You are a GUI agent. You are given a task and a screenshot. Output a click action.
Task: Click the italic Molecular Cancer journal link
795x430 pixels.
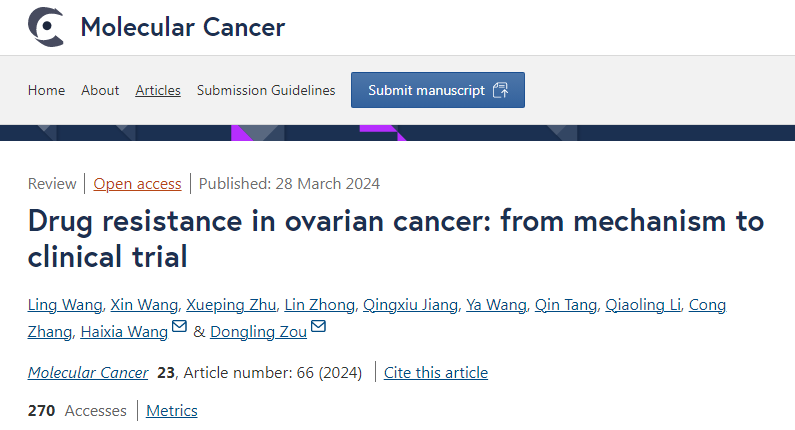click(x=88, y=373)
